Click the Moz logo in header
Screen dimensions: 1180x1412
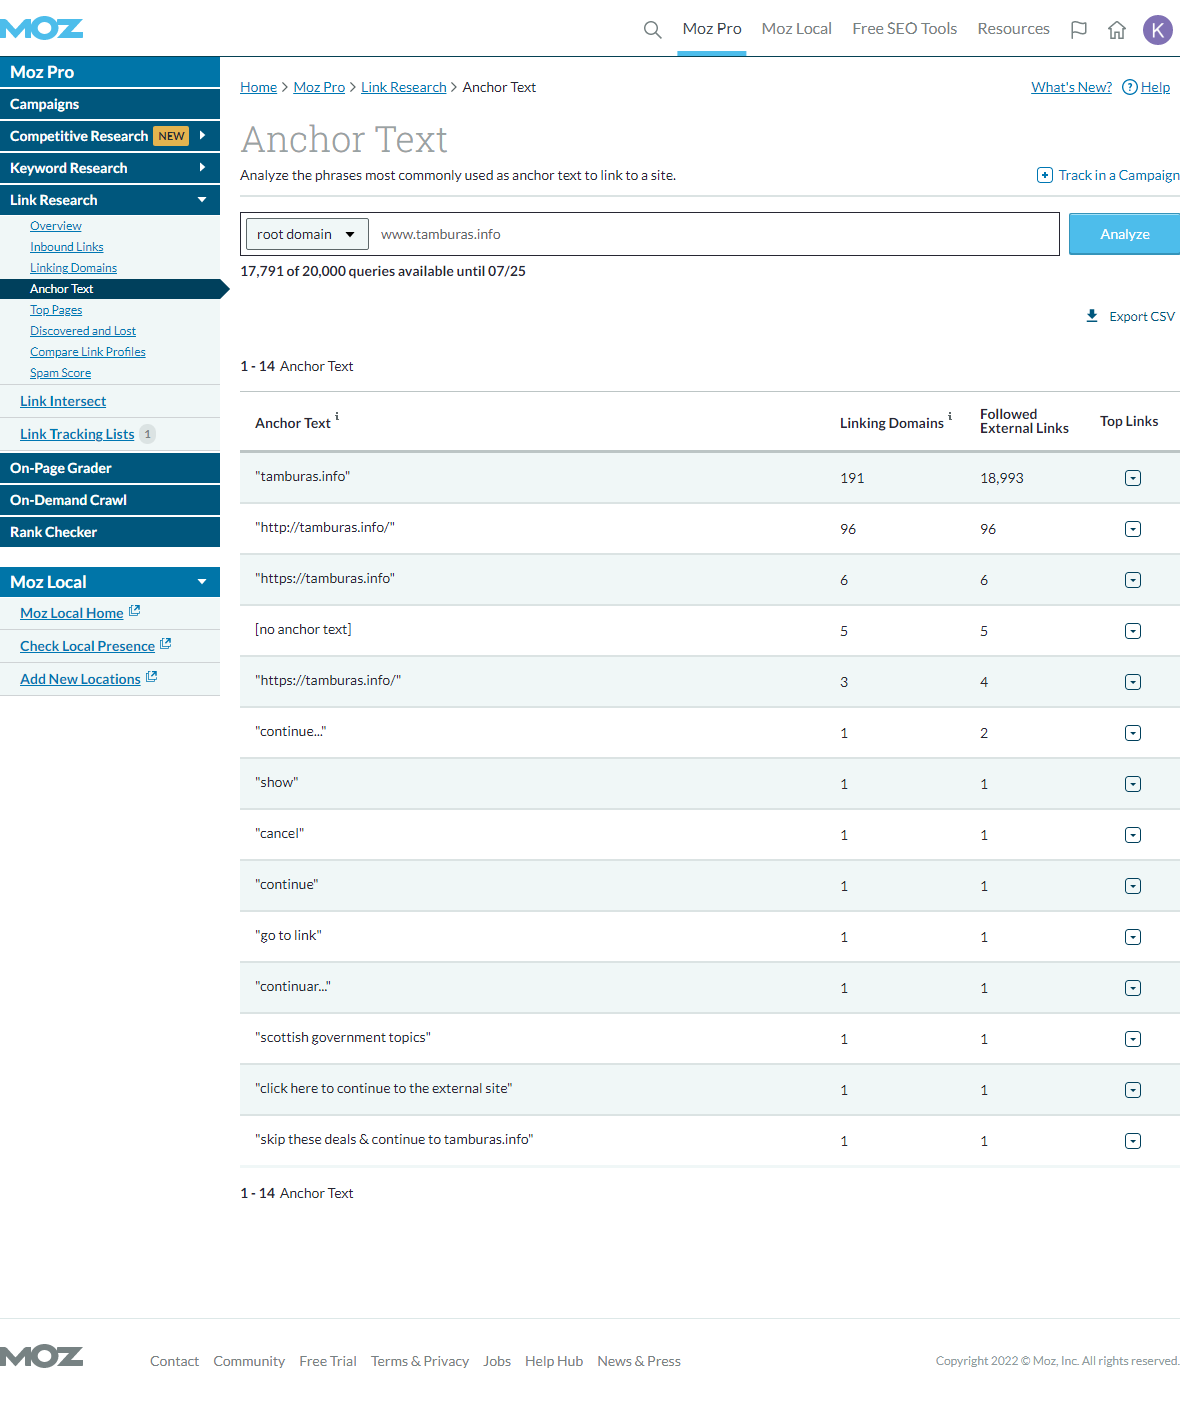tap(42, 28)
